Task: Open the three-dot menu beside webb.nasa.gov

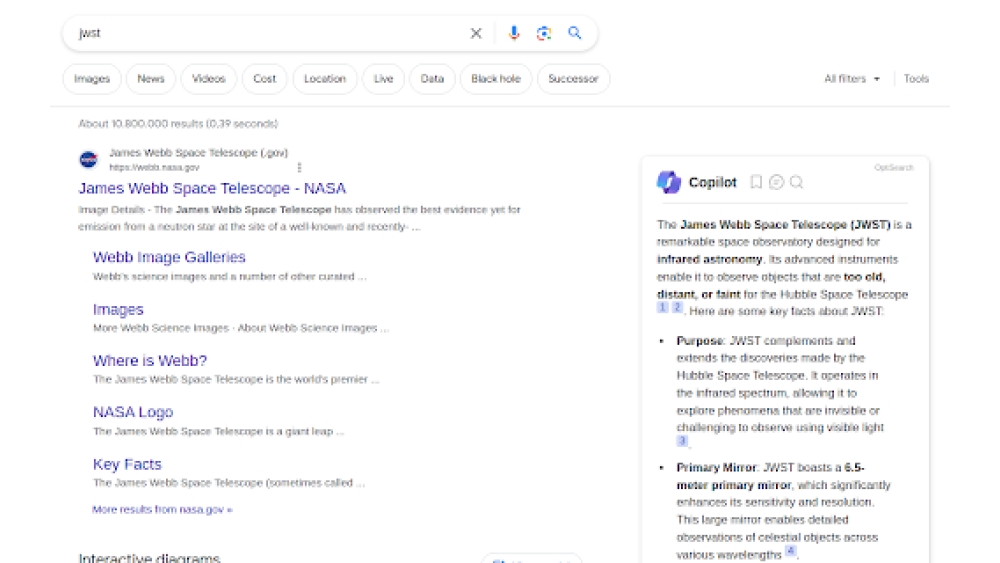Action: (x=299, y=167)
